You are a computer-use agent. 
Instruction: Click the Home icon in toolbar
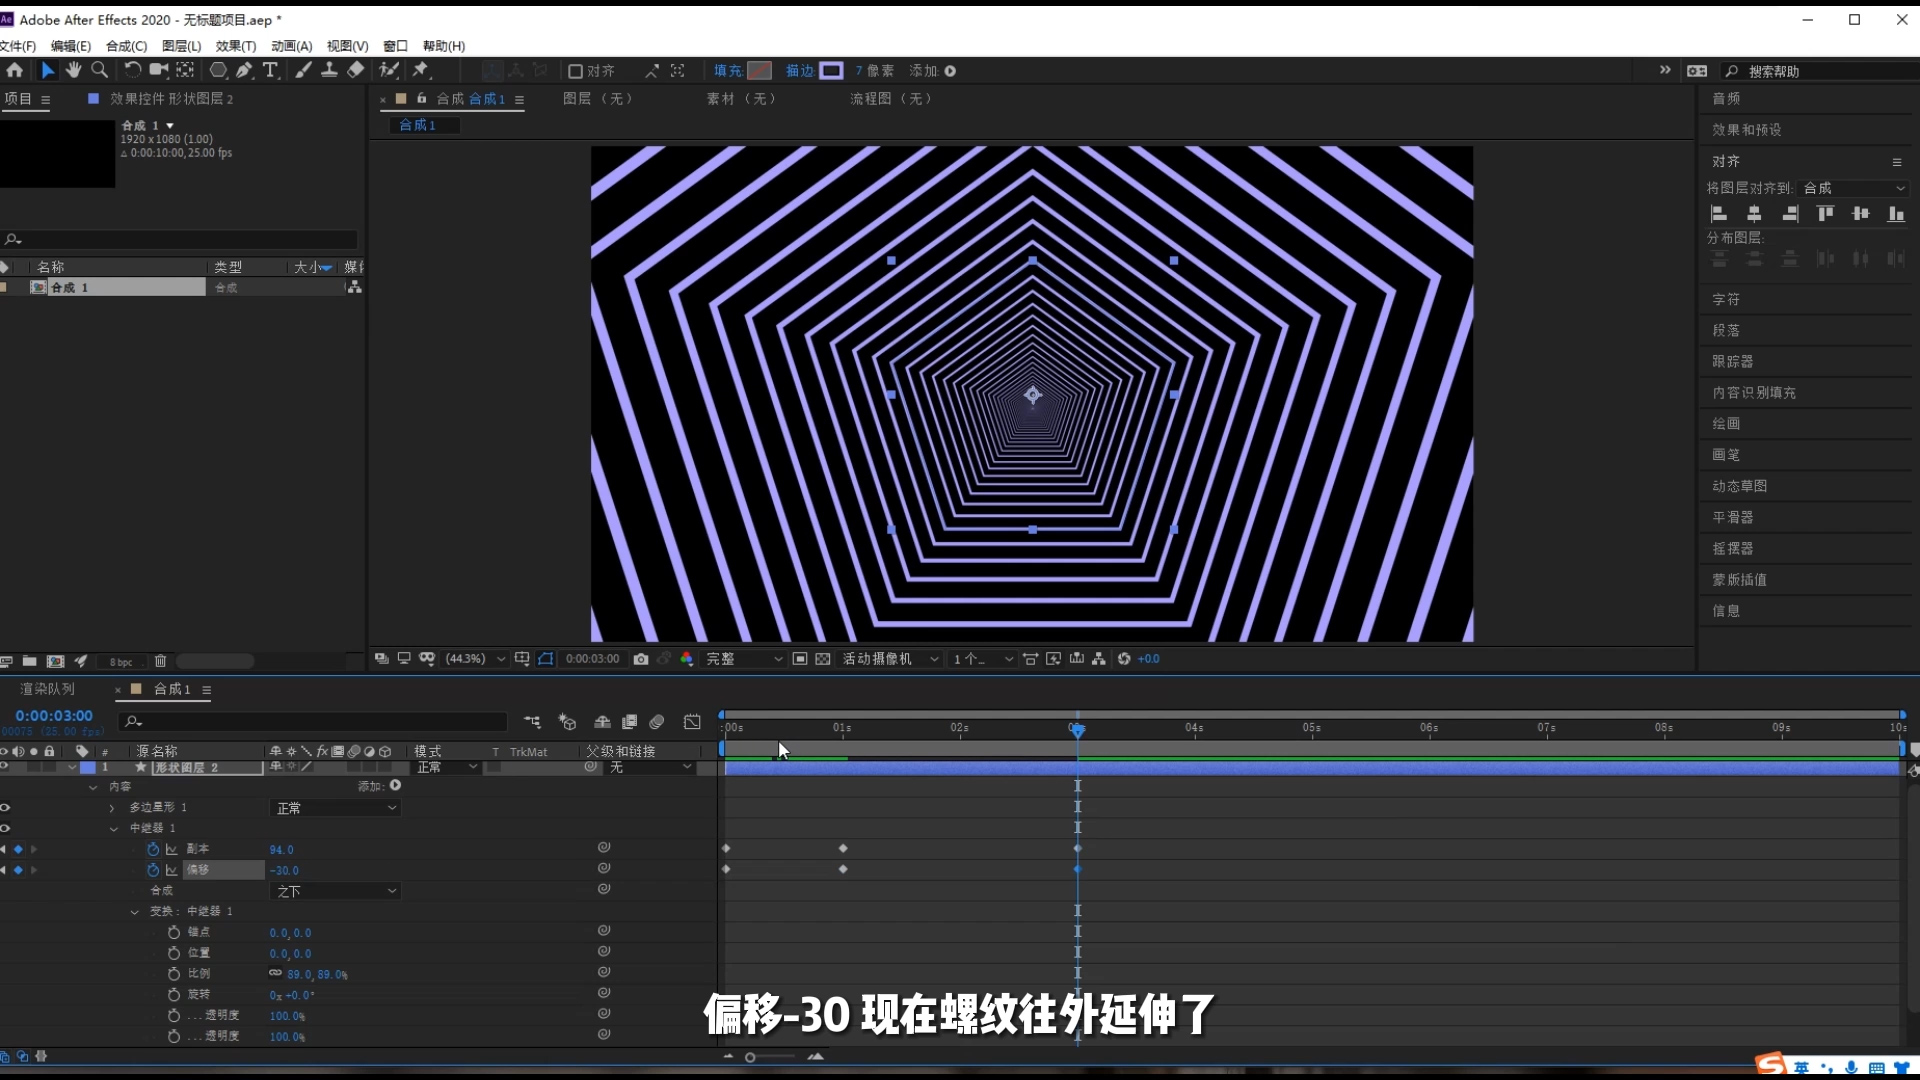15,70
